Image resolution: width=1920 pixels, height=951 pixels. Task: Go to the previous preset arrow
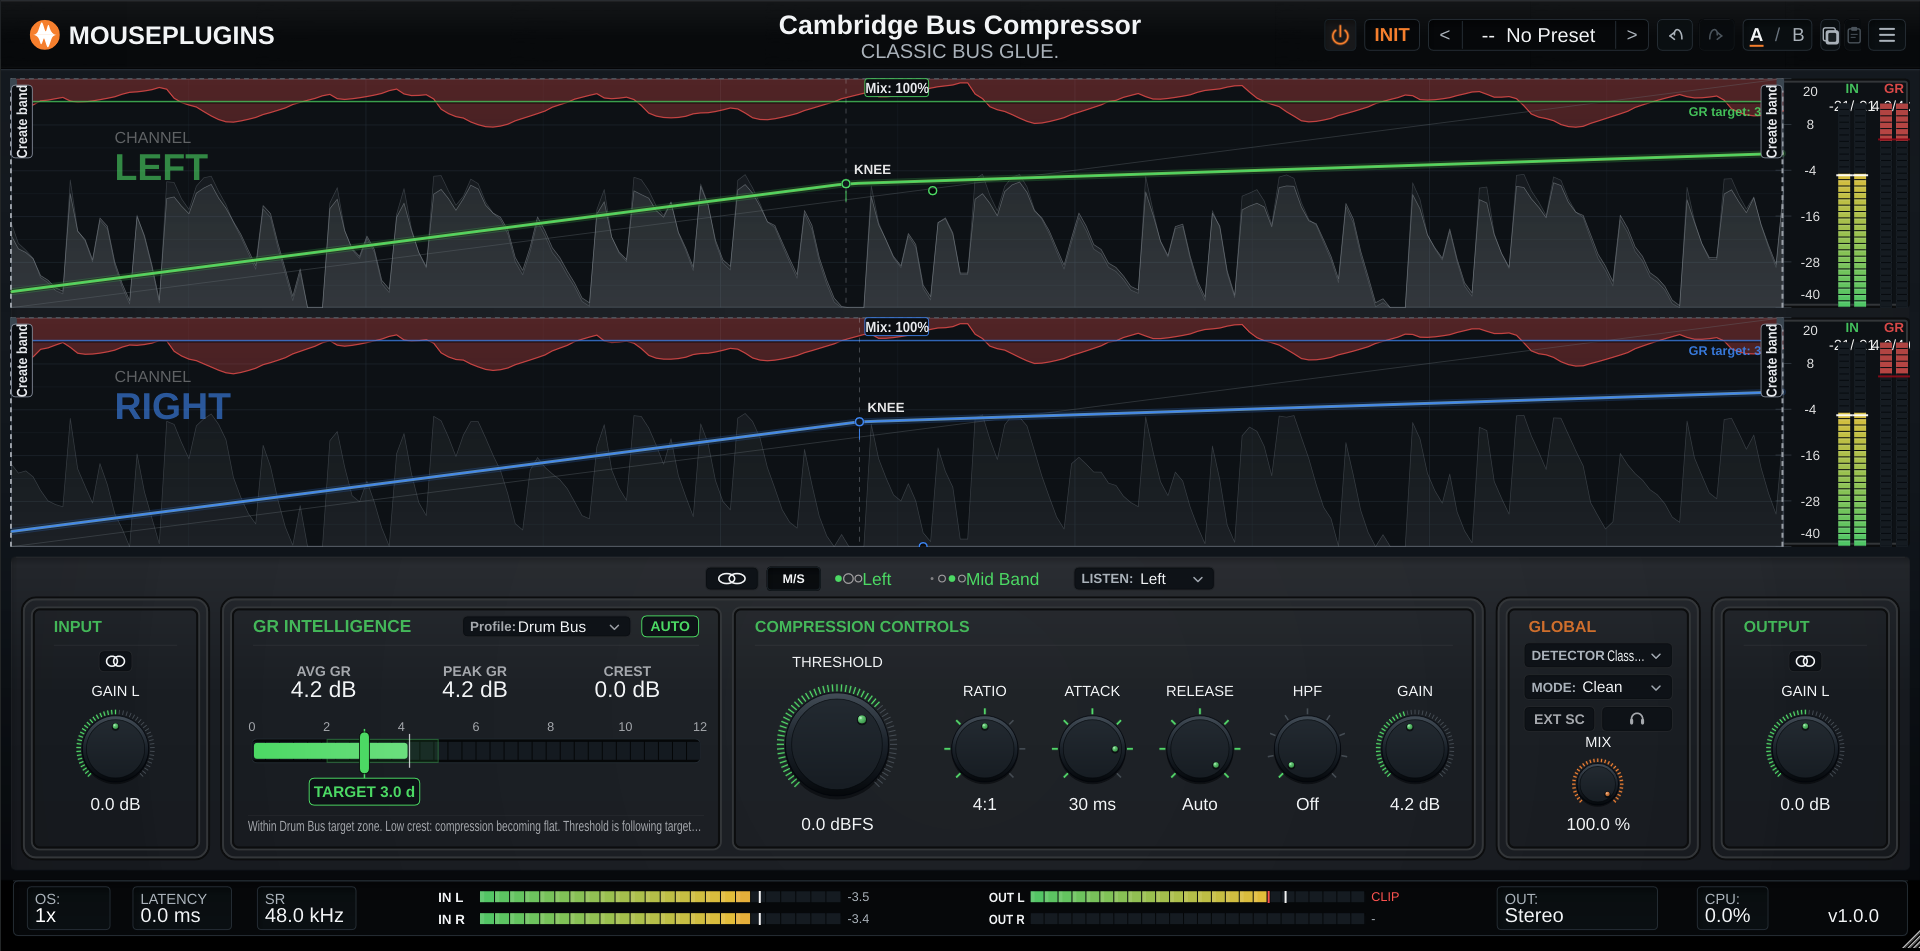pos(1445,36)
